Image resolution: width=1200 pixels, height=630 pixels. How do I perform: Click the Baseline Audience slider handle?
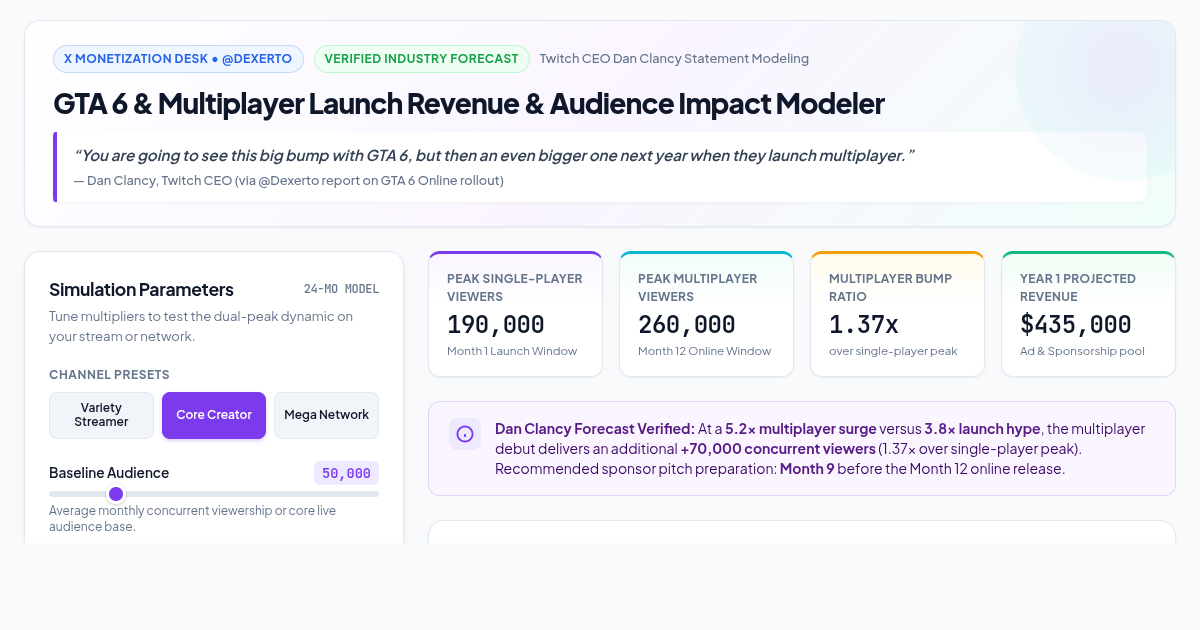(116, 494)
